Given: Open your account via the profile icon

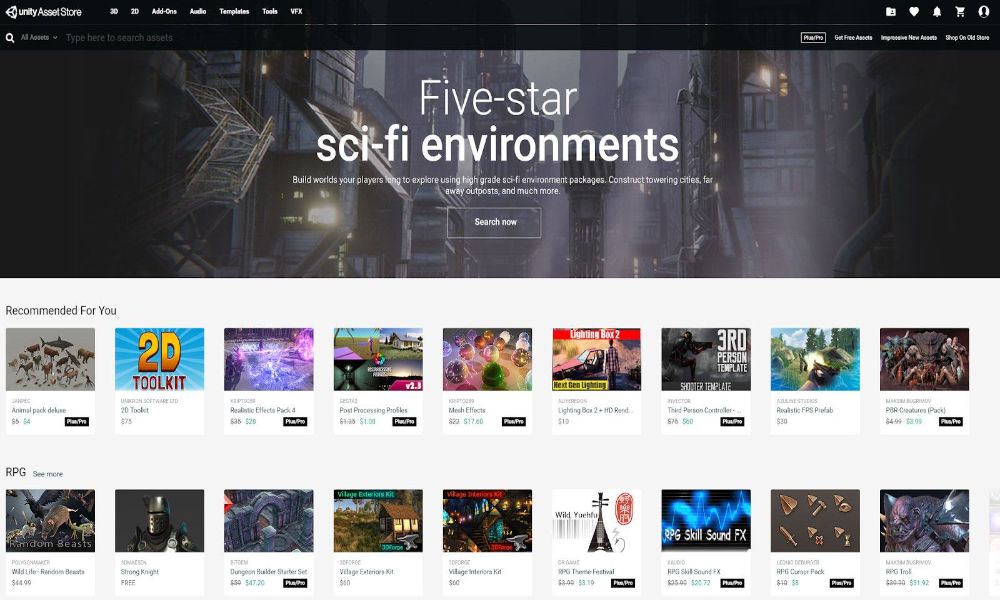Looking at the screenshot, I should pyautogui.click(x=984, y=11).
